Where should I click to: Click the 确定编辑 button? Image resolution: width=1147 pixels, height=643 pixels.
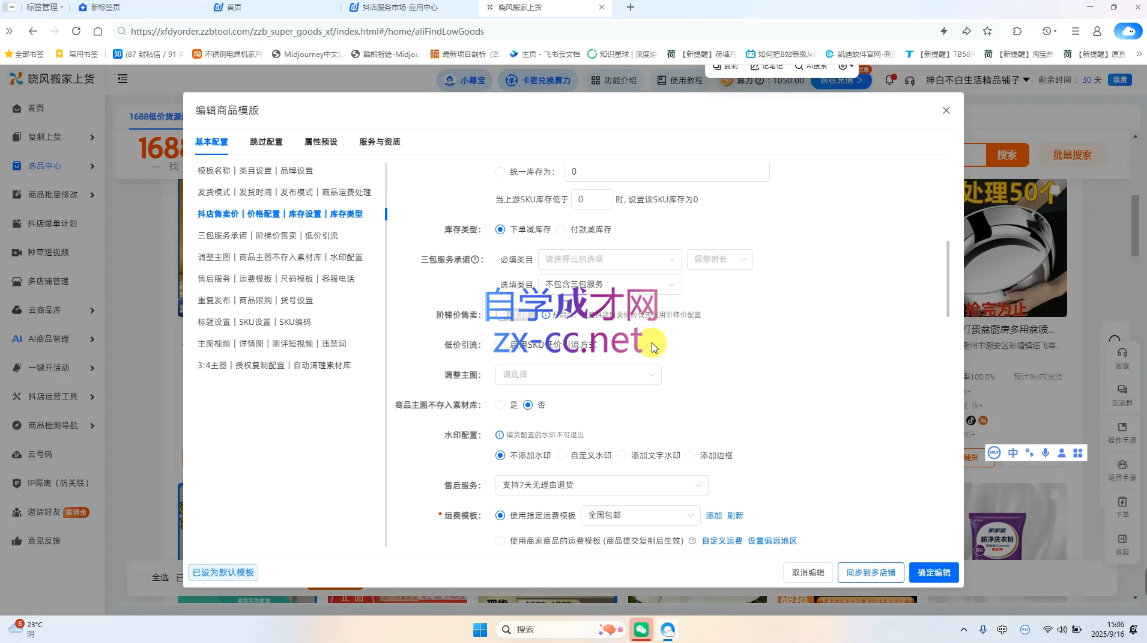934,573
